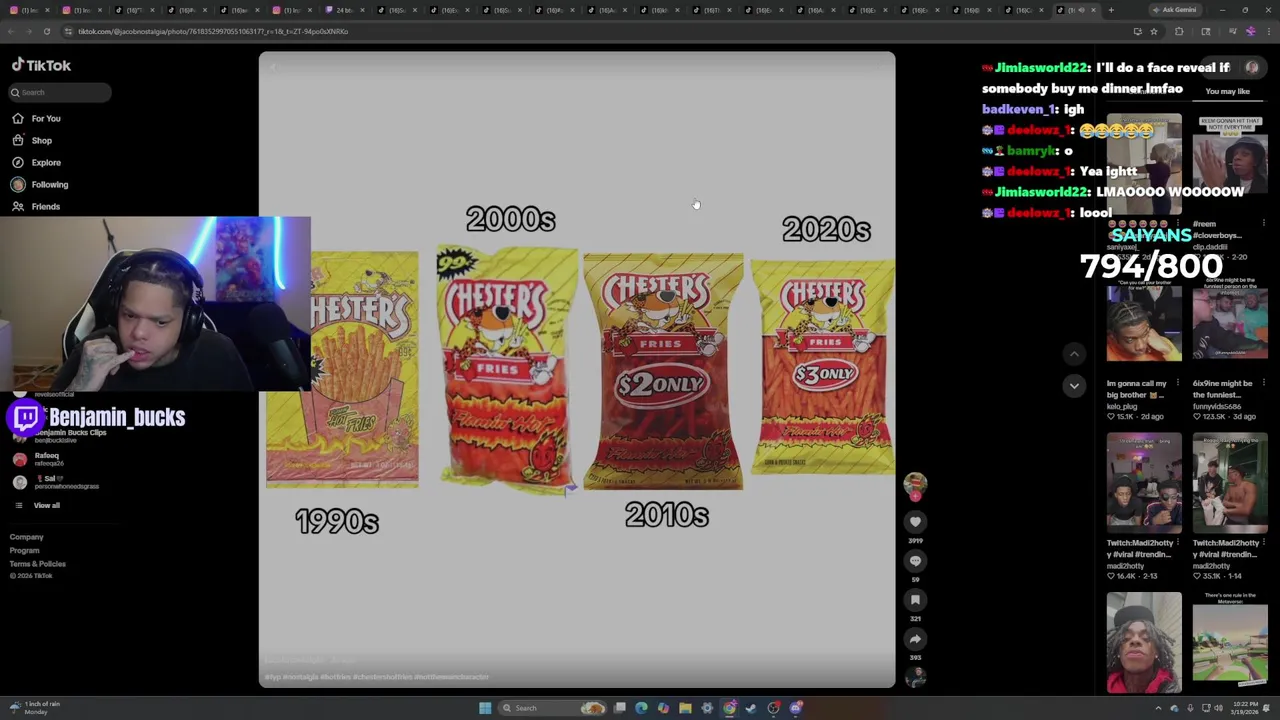Share the photo post
This screenshot has height=720, width=1280.
(915, 638)
